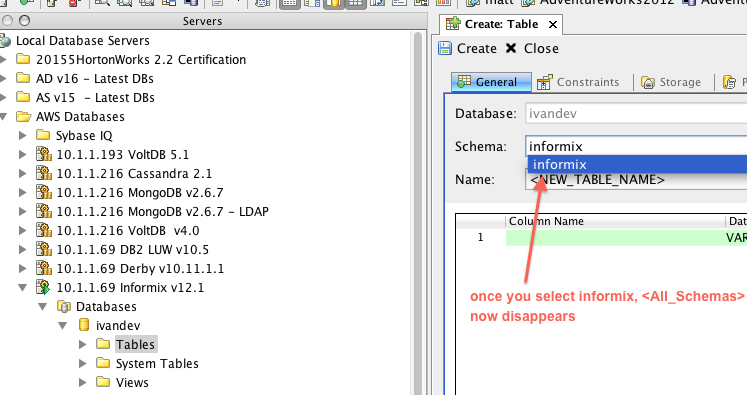The image size is (747, 395).
Task: Click the System Tables folder icon
Action: click(103, 363)
